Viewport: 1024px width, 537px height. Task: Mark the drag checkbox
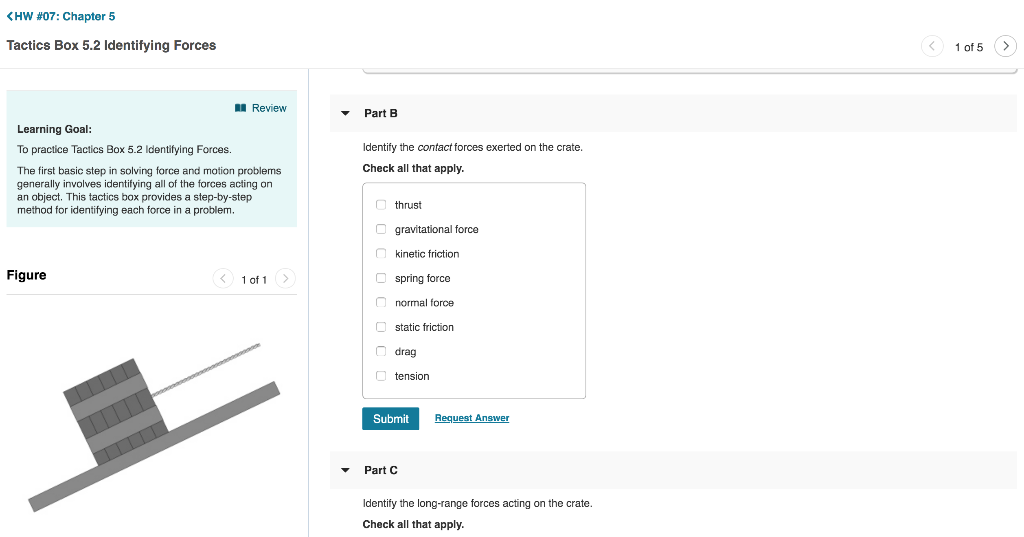[381, 351]
